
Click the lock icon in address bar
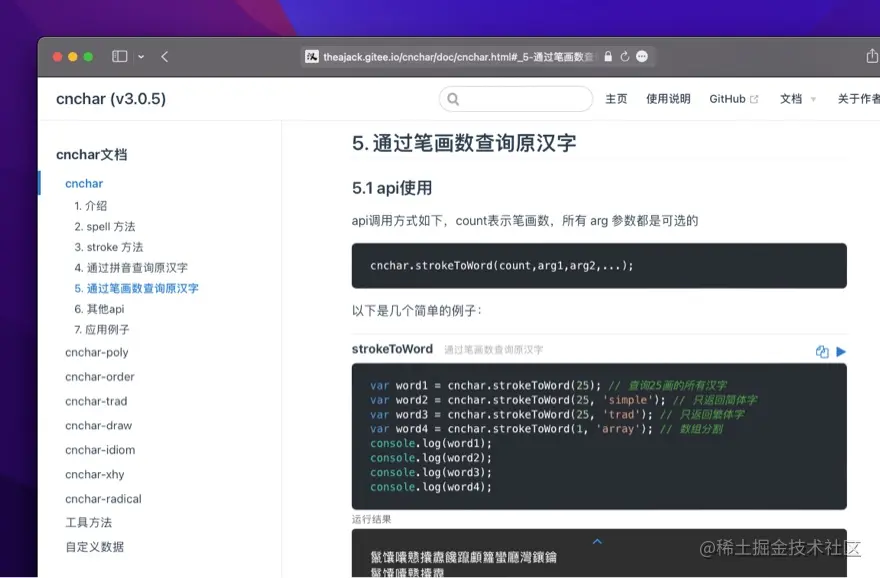click(x=608, y=57)
